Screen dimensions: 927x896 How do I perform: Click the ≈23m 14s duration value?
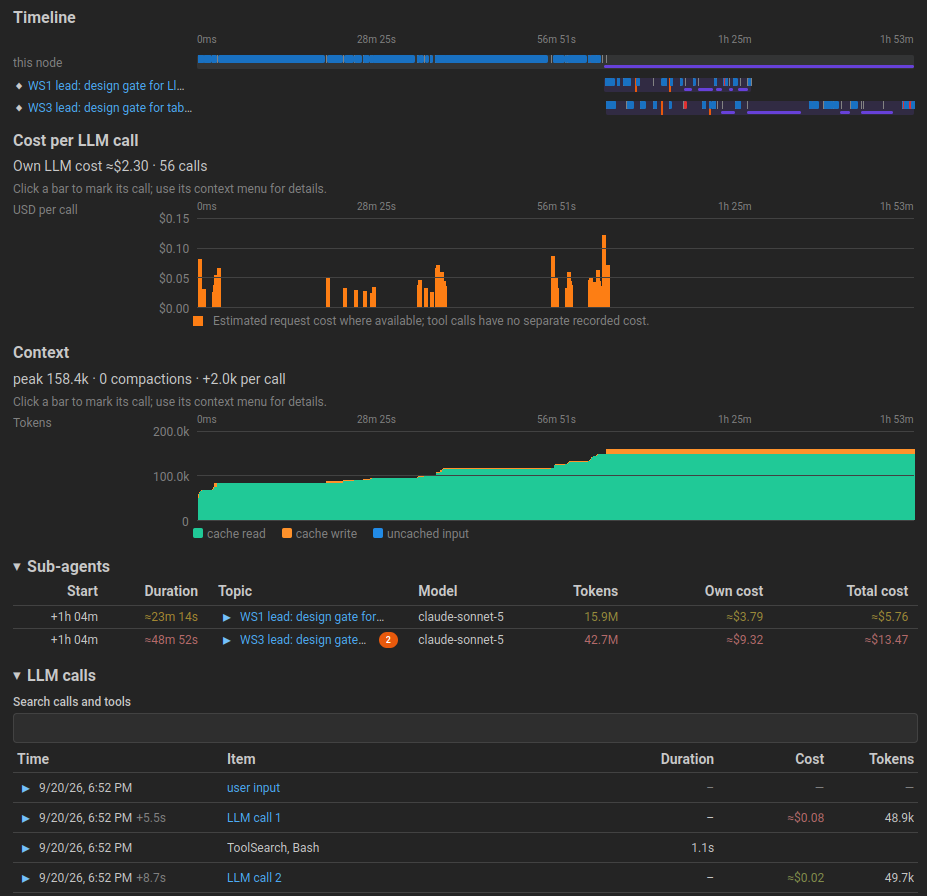(171, 616)
